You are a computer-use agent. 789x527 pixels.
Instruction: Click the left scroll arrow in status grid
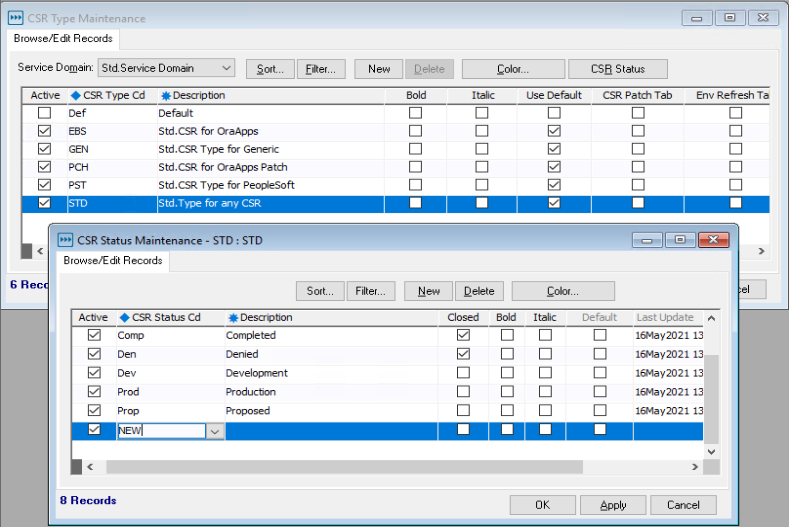[x=90, y=467]
